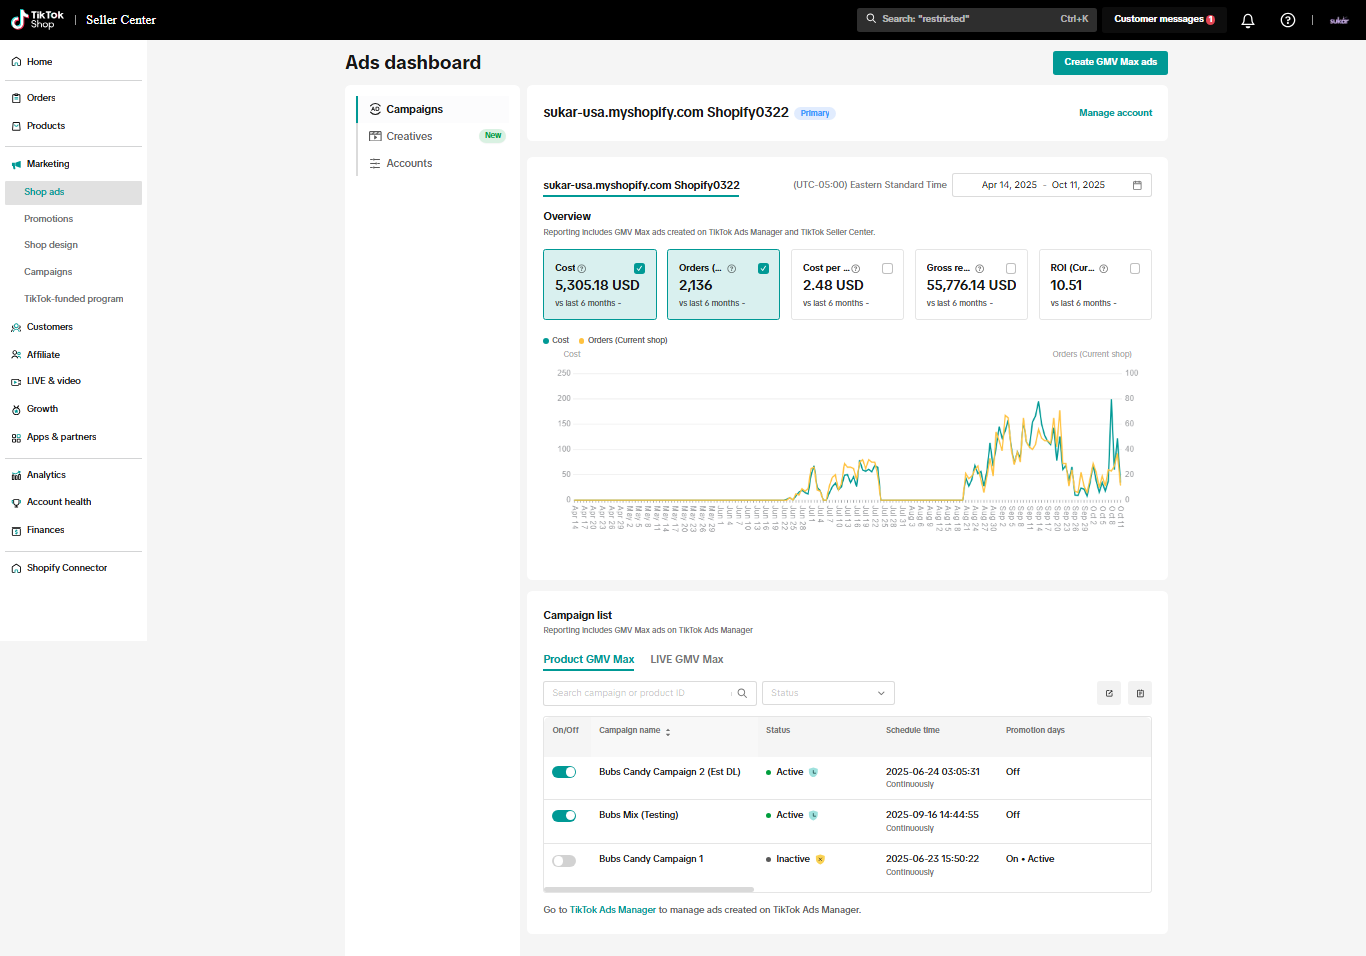This screenshot has height=956, width=1366.
Task: Enable the Bubs Candy Campaign 1 toggle
Action: point(564,861)
